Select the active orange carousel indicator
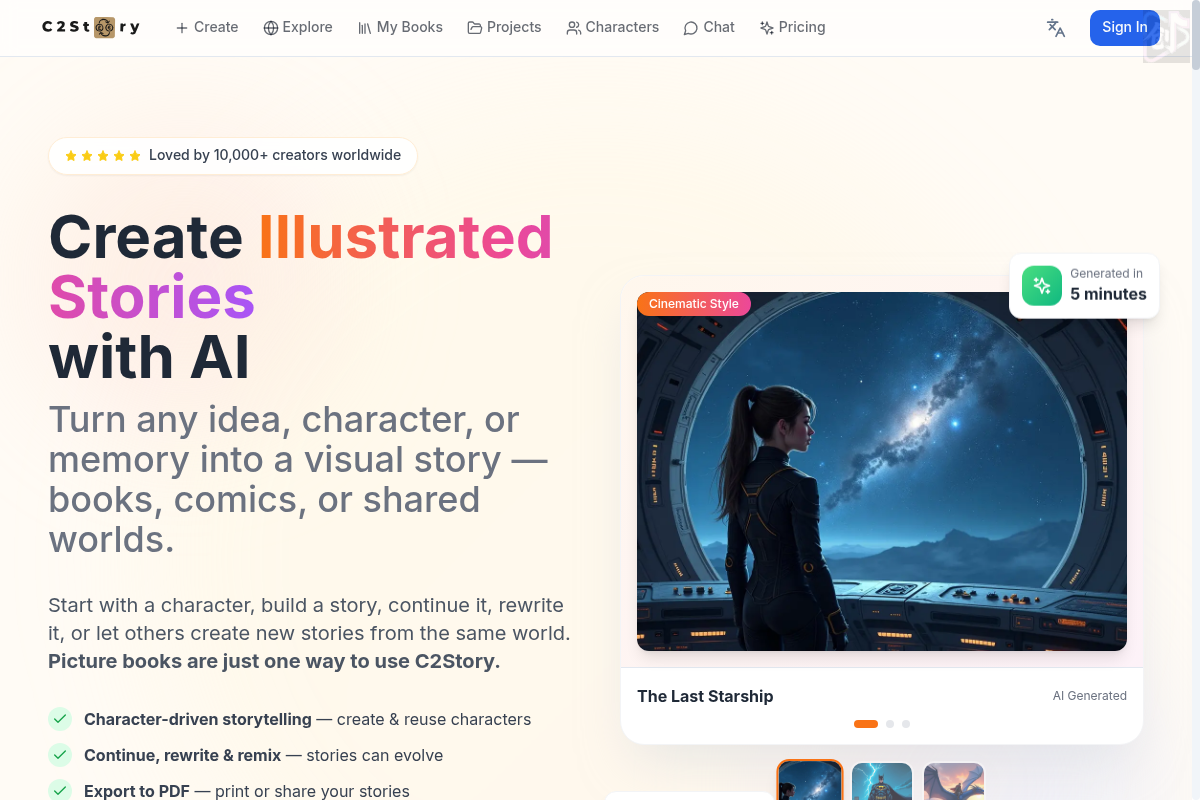Screen dimensions: 1200x800 pyautogui.click(x=866, y=724)
